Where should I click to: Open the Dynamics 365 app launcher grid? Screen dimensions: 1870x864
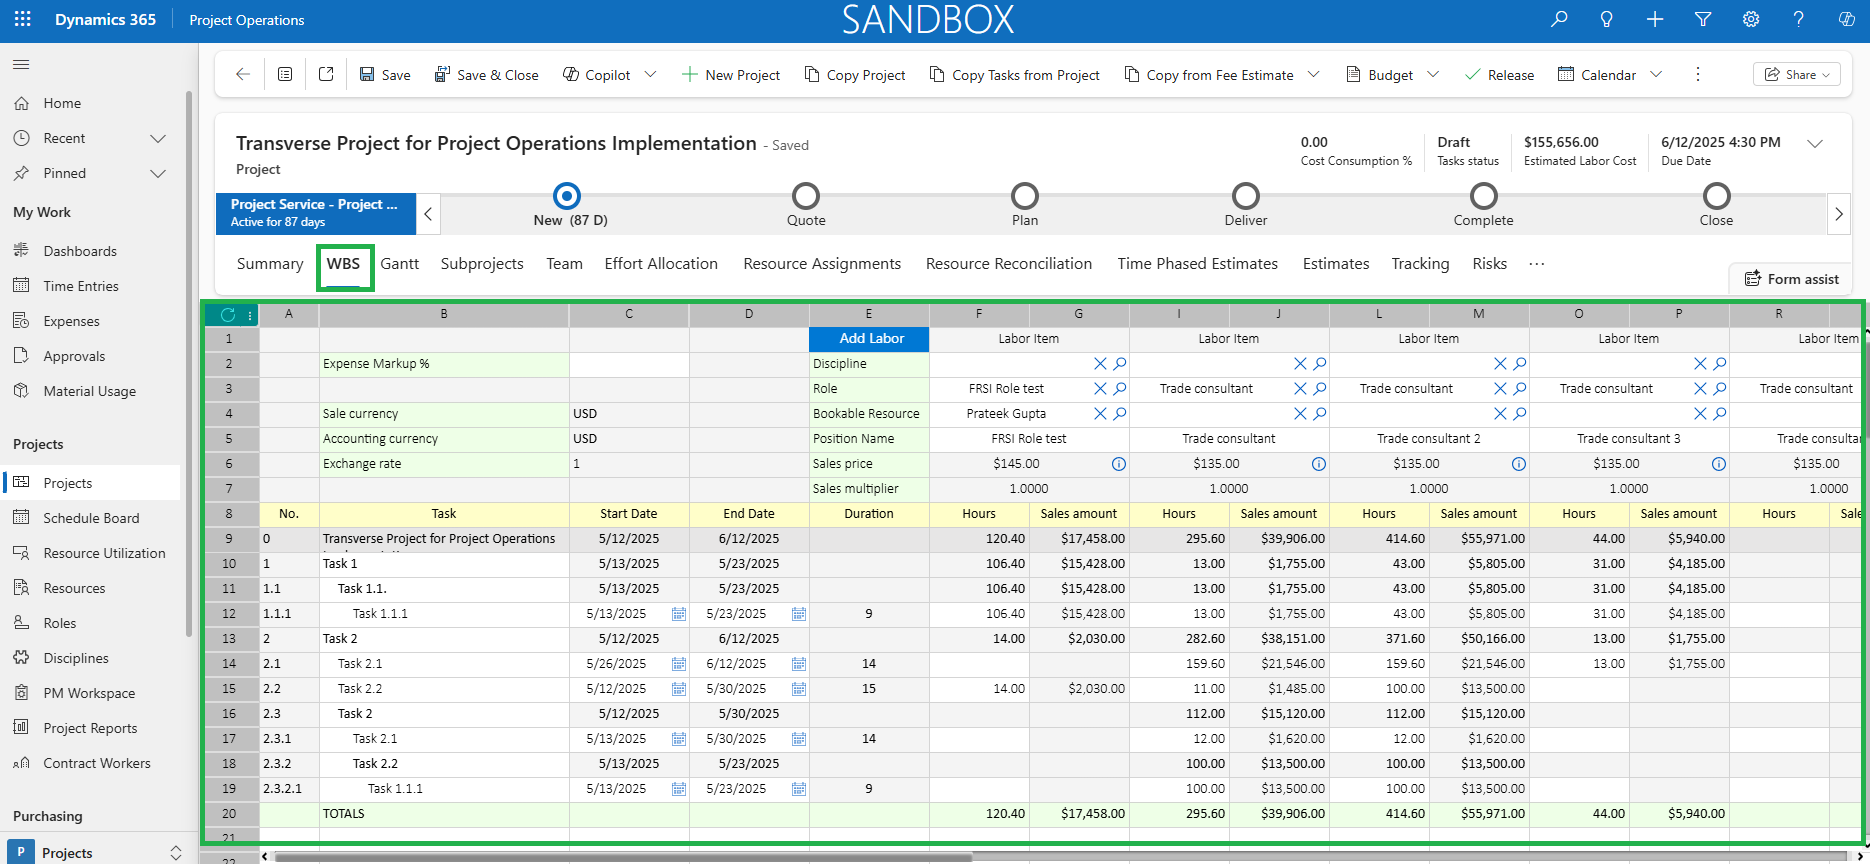pos(22,19)
